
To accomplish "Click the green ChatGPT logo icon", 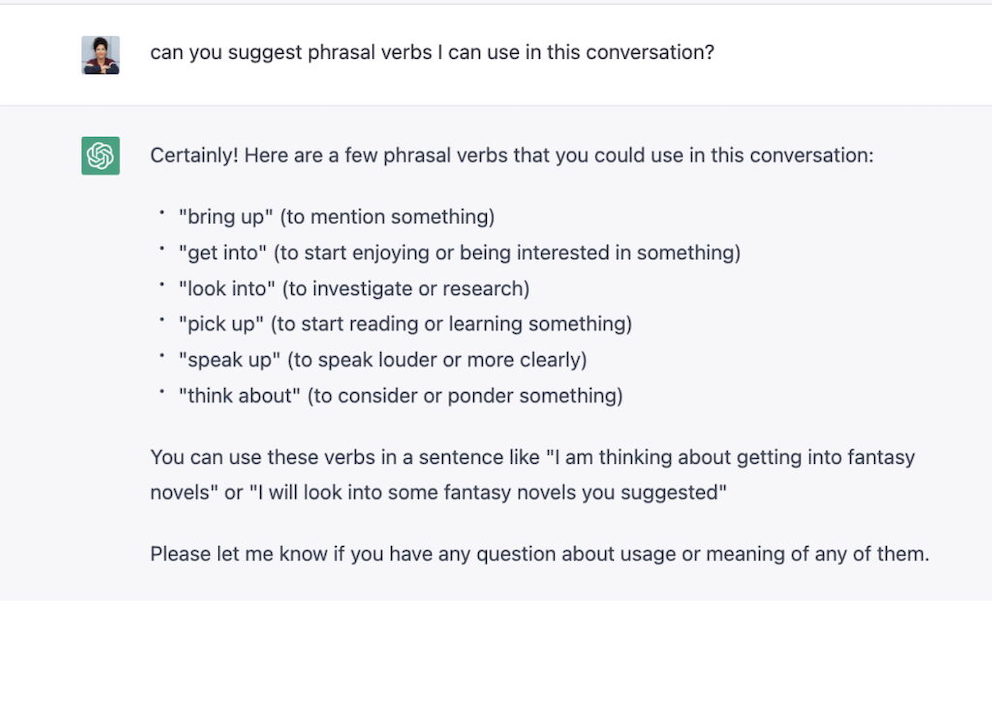I will pyautogui.click(x=101, y=156).
